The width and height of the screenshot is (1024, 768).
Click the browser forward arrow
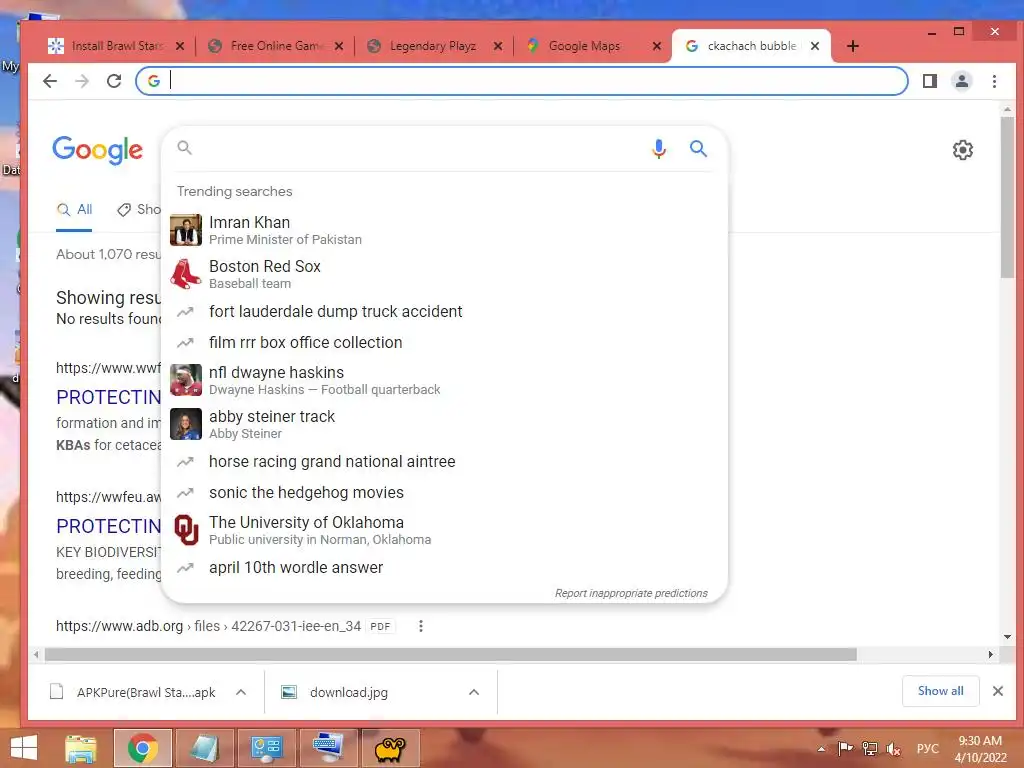tap(82, 81)
